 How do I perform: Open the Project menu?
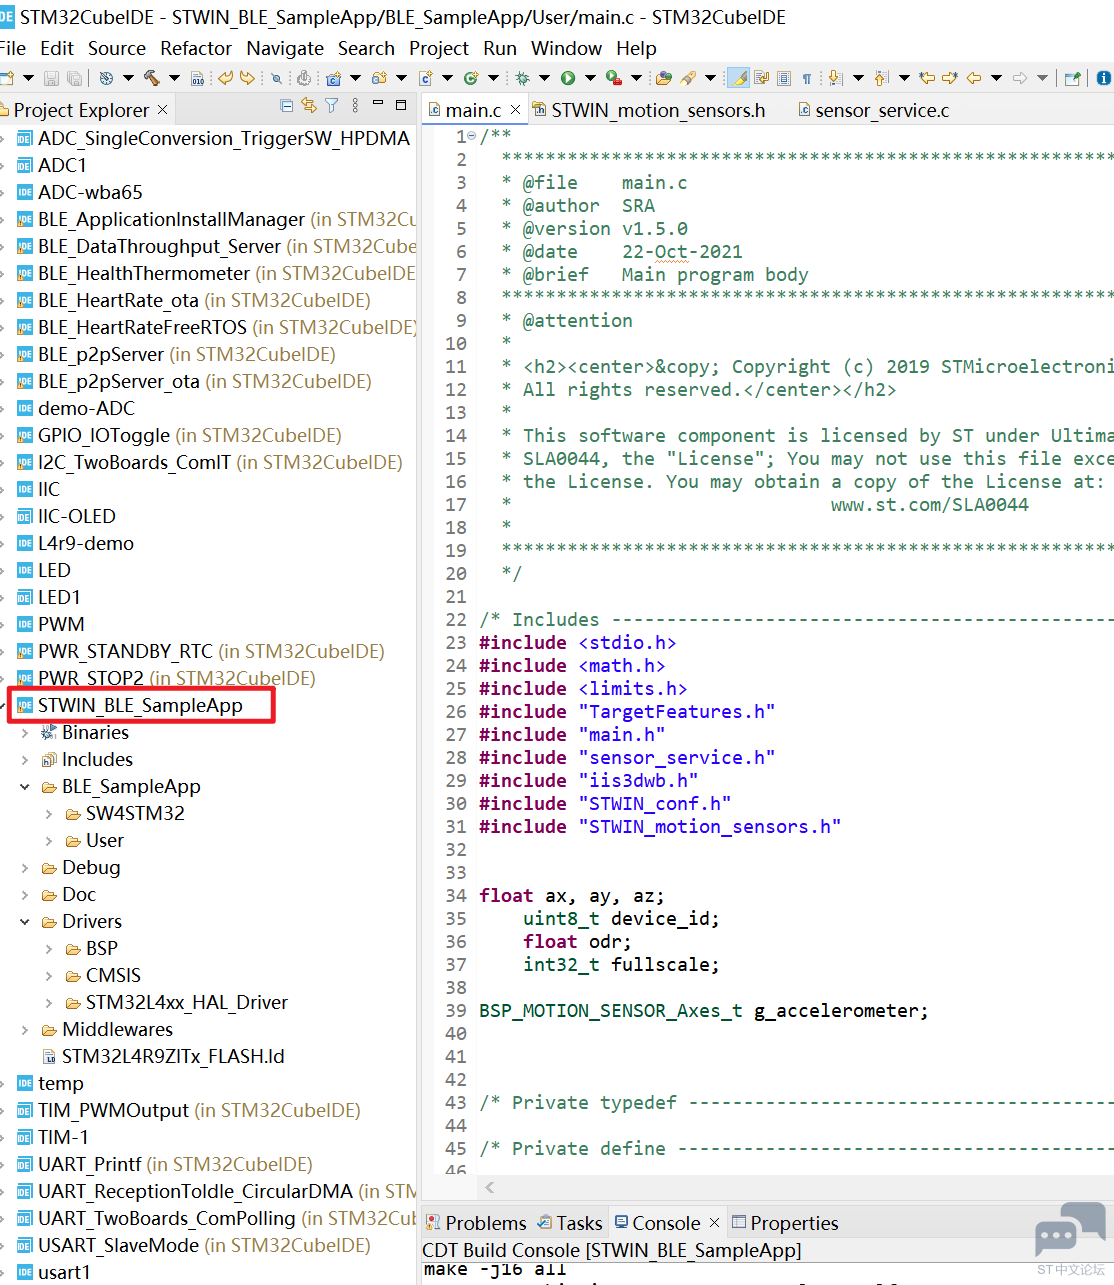tap(438, 48)
